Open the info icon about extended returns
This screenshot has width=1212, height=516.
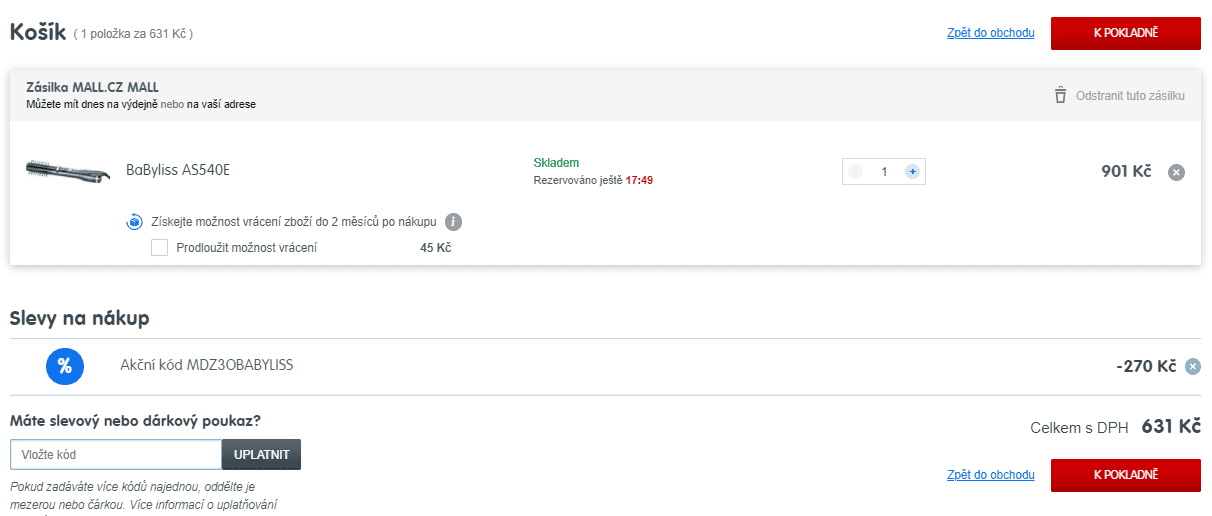[x=454, y=222]
